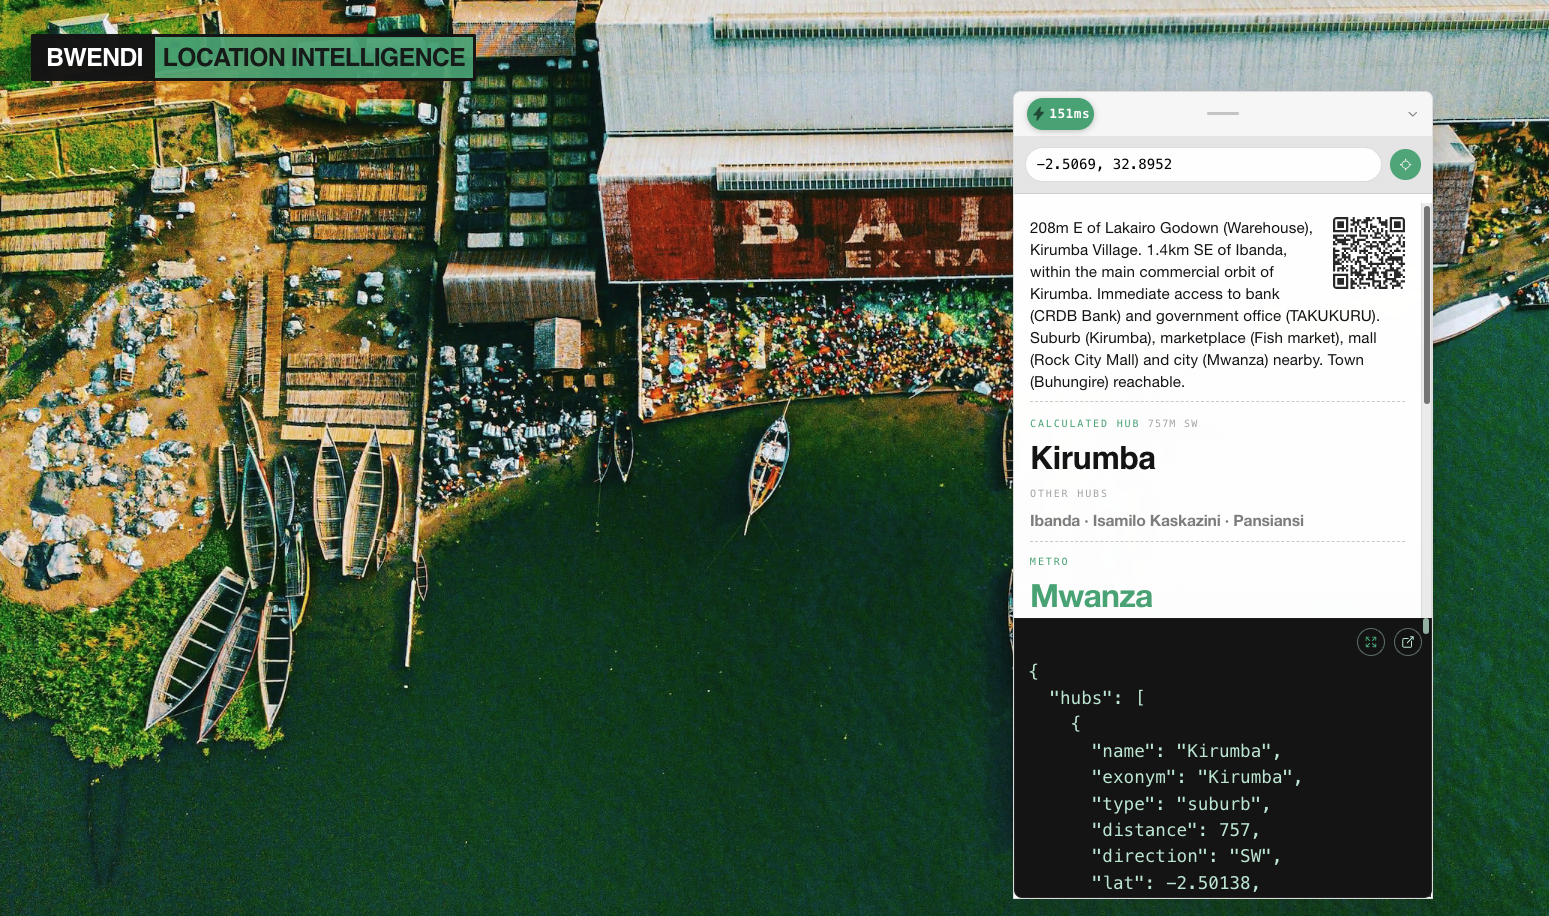Click the "hubs" key in JSON
The width and height of the screenshot is (1549, 916).
pos(1080,698)
